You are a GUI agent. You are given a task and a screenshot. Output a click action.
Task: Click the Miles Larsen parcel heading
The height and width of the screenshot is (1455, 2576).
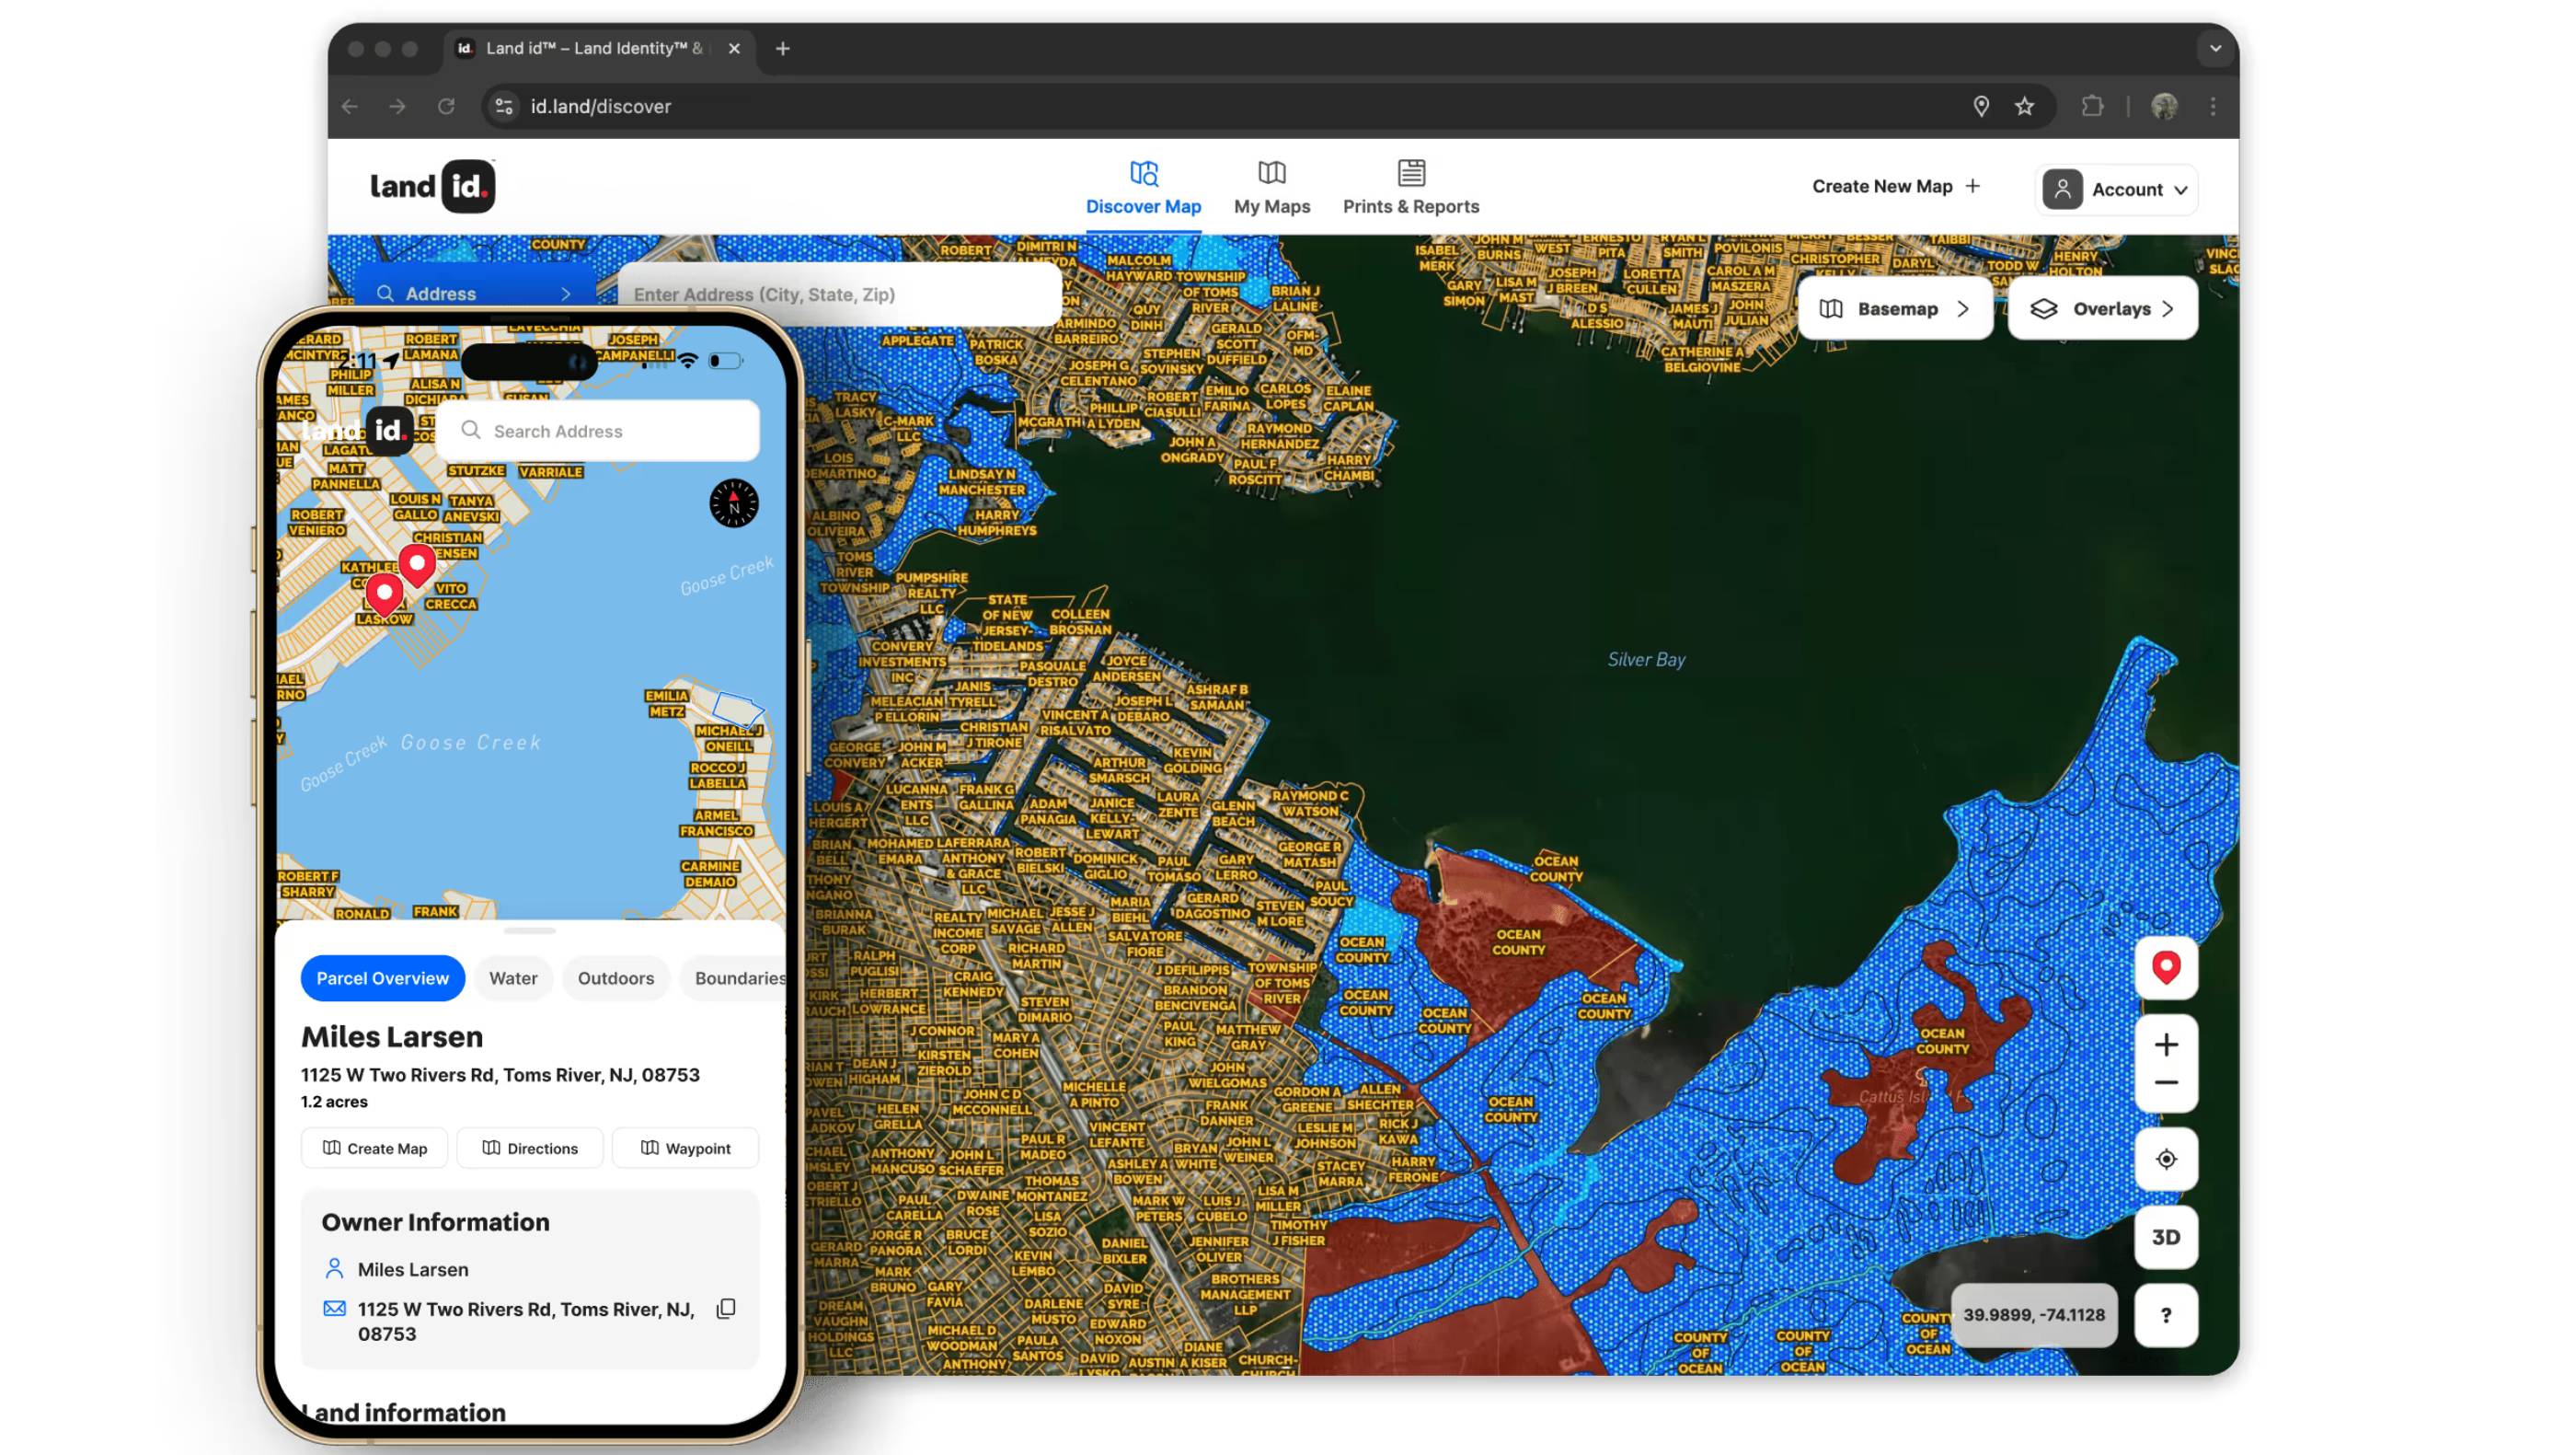click(x=392, y=1037)
